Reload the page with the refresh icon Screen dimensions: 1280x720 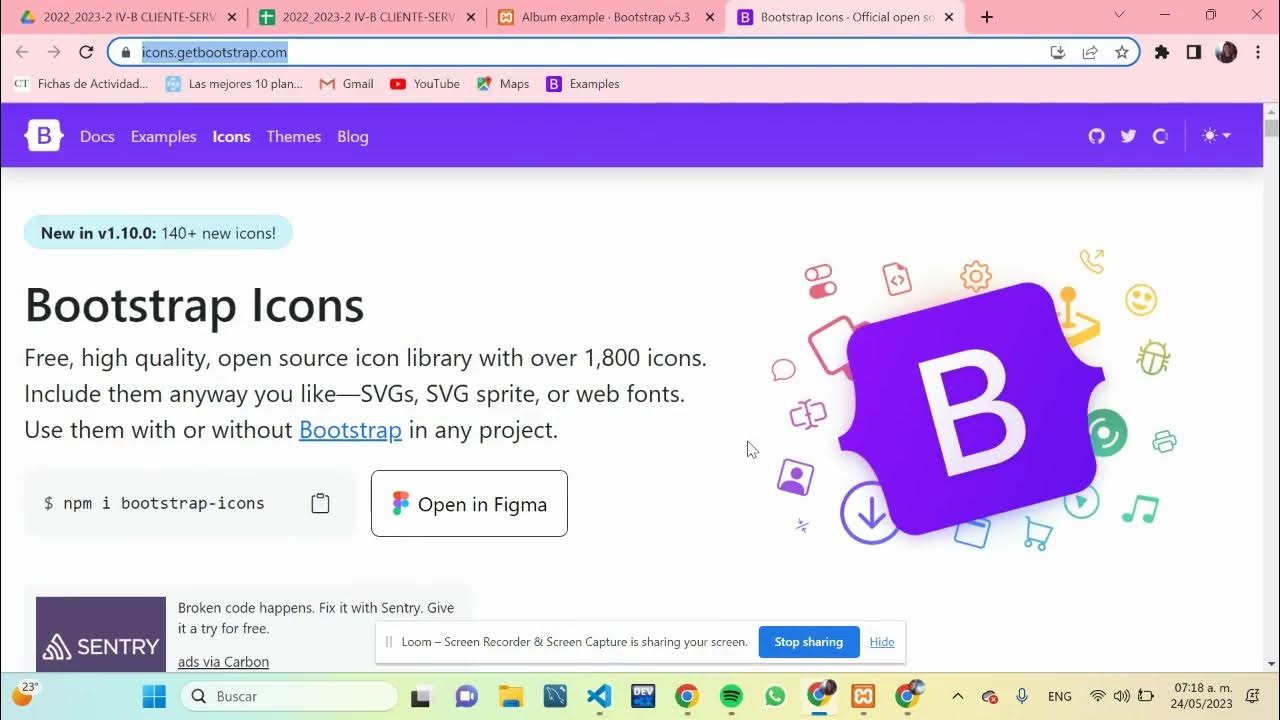pos(86,52)
